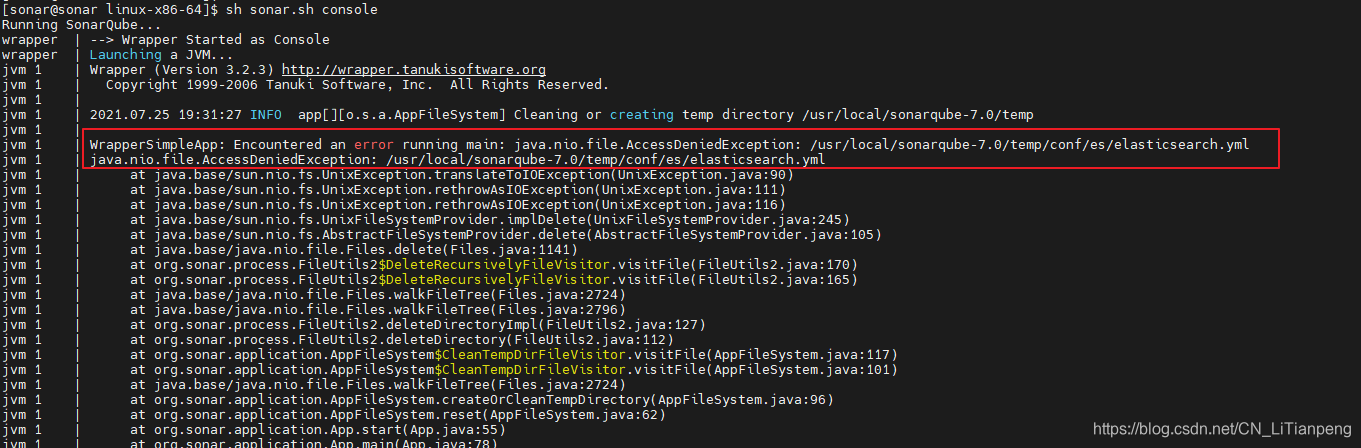This screenshot has width=1361, height=448.
Task: Select the 'Files.java:2796' walkFileTree line
Action: pyautogui.click(x=378, y=310)
